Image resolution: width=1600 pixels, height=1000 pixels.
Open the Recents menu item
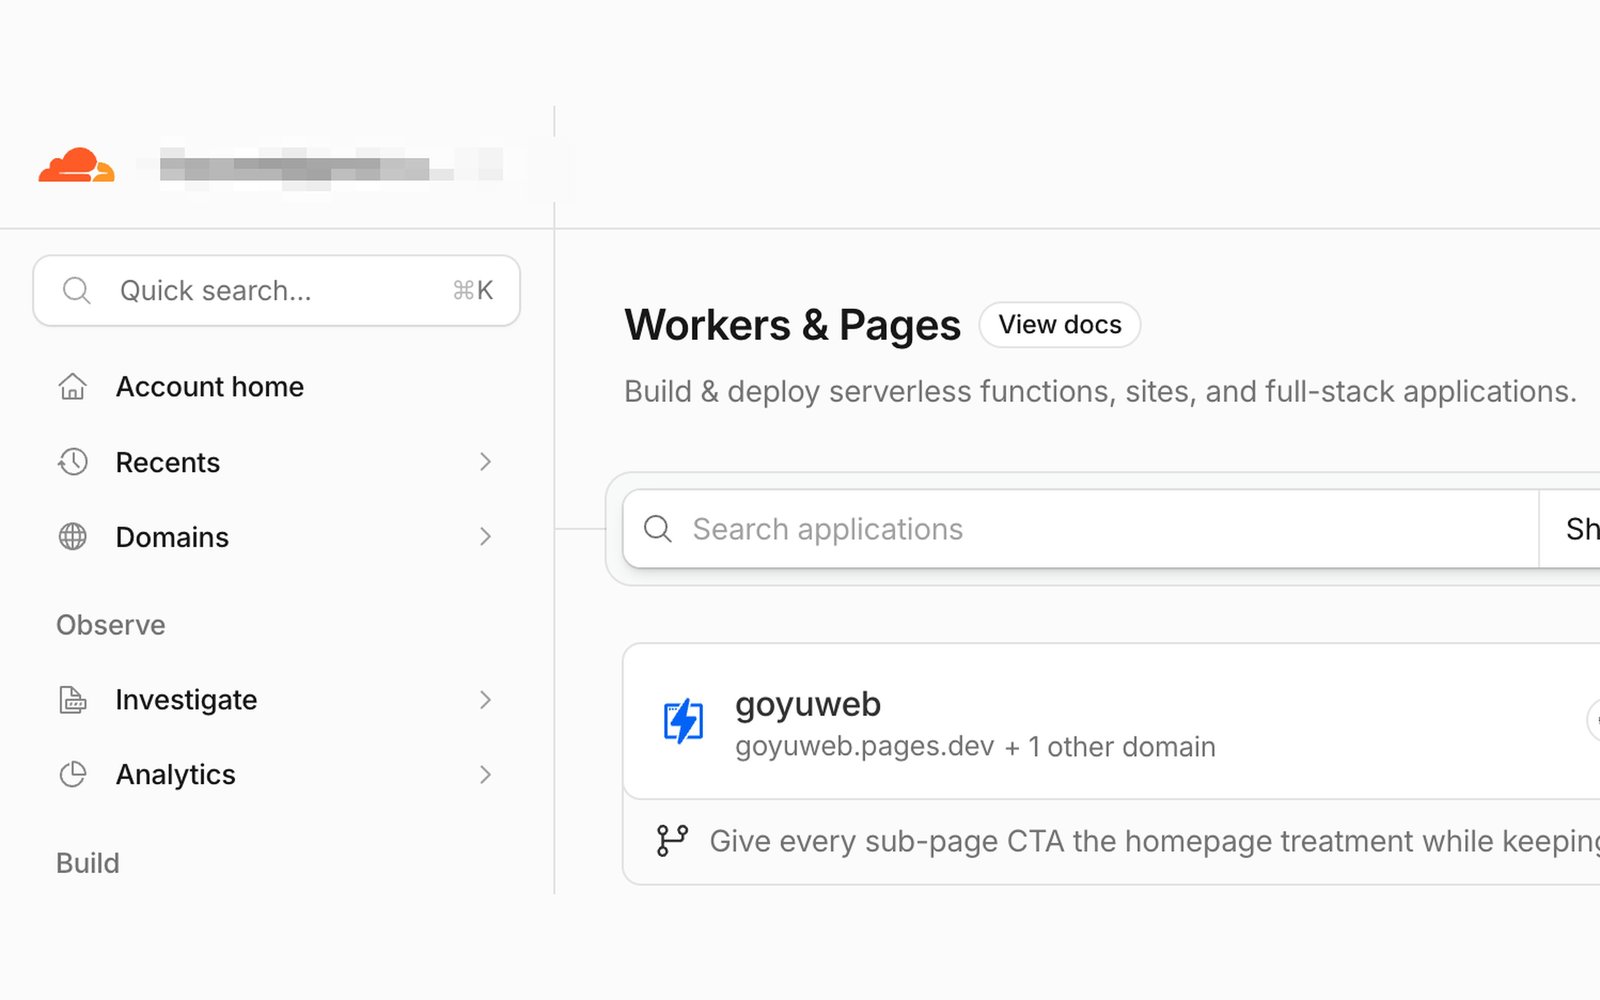click(276, 462)
